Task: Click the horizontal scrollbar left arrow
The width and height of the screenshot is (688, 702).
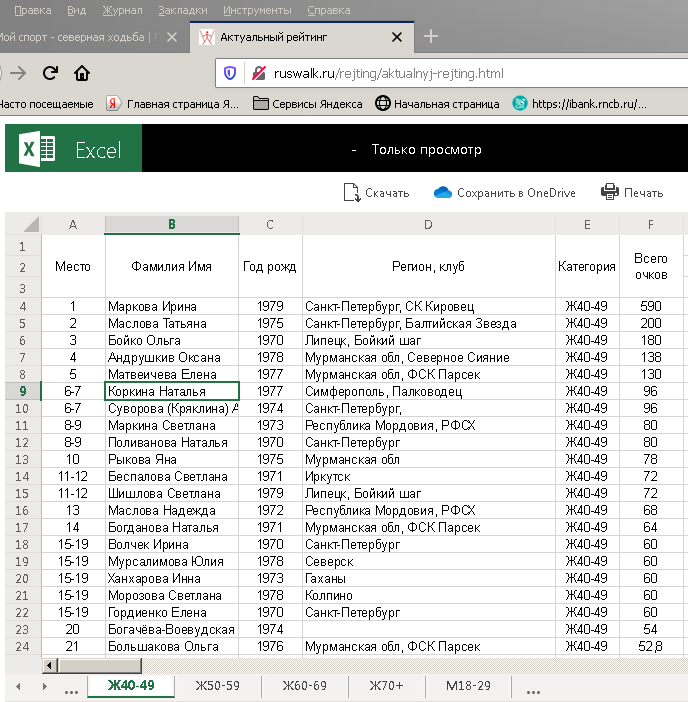Action: coord(50,666)
